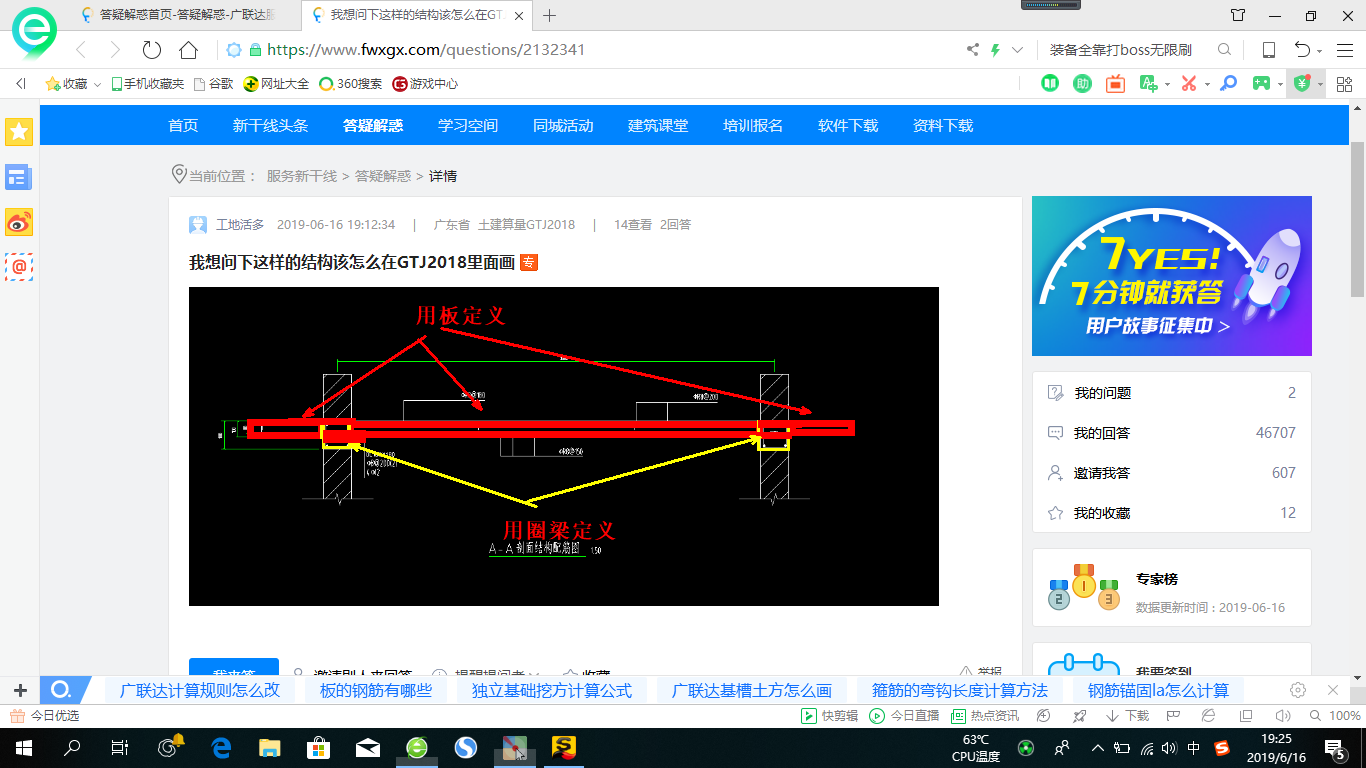Expand the gamepad extension dropdown arrow

[1280, 84]
